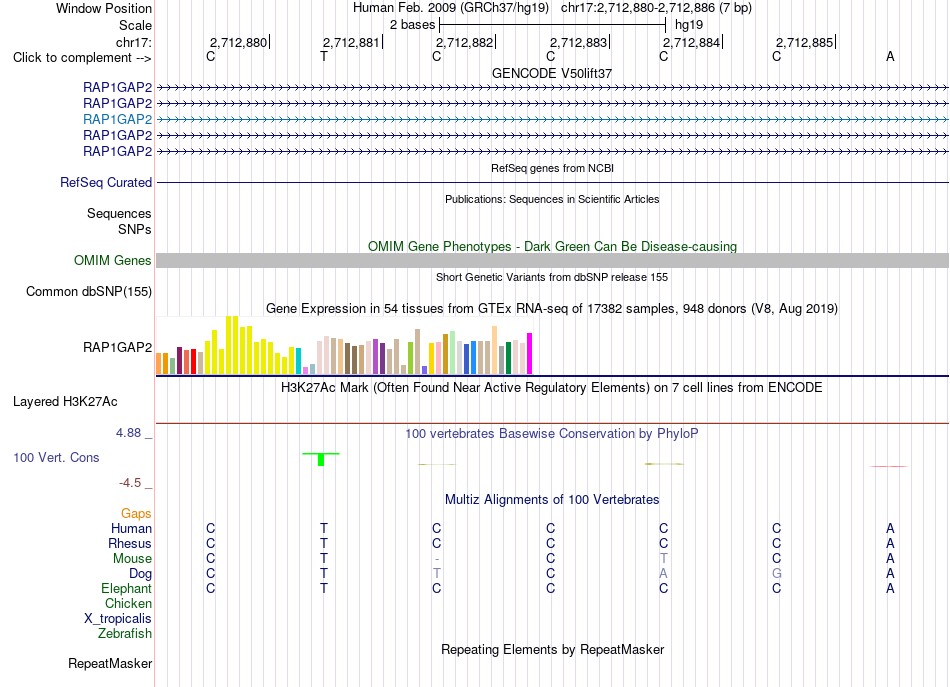This screenshot has width=950, height=687.
Task: Open the RepeatMasker track label
Action: tap(110, 663)
